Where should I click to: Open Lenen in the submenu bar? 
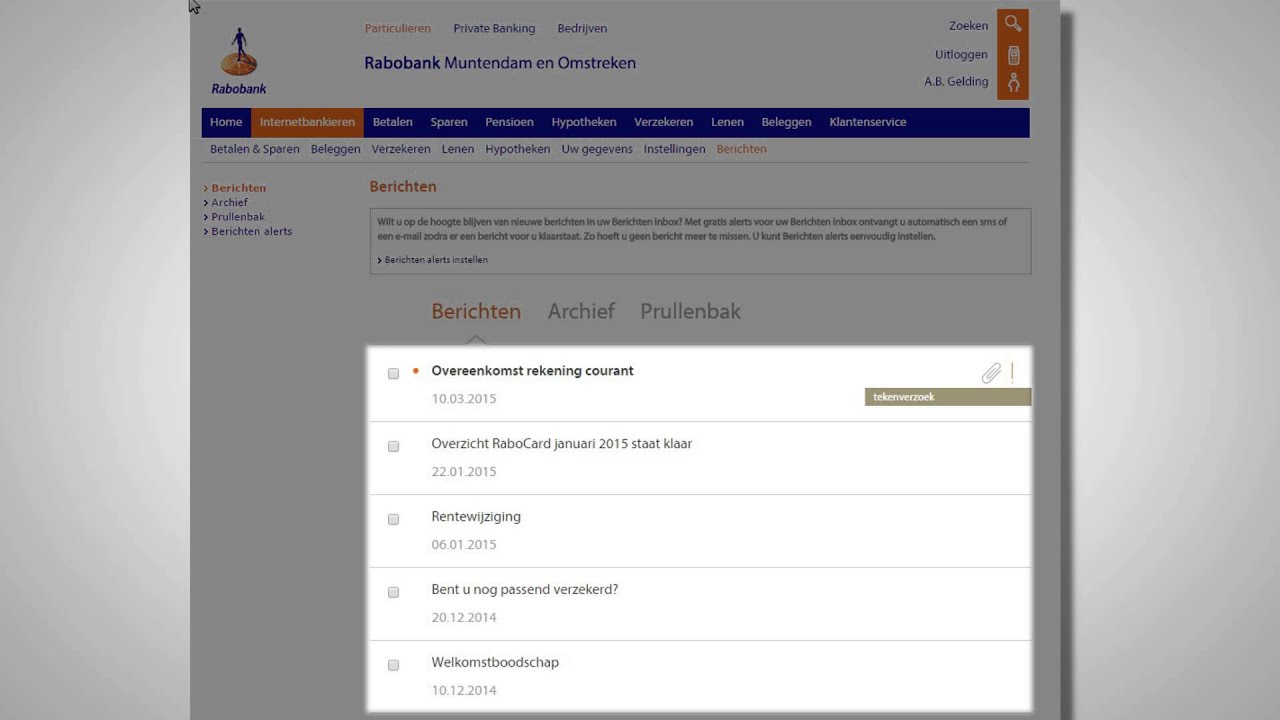tap(458, 149)
